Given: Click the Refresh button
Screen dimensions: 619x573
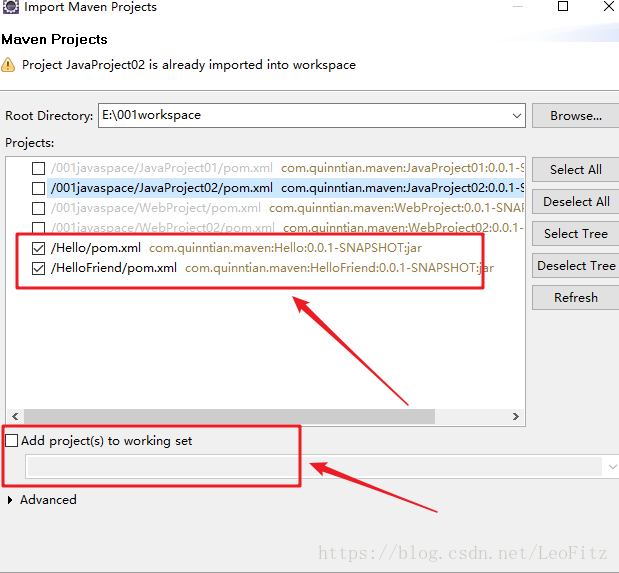Looking at the screenshot, I should pyautogui.click(x=576, y=297).
